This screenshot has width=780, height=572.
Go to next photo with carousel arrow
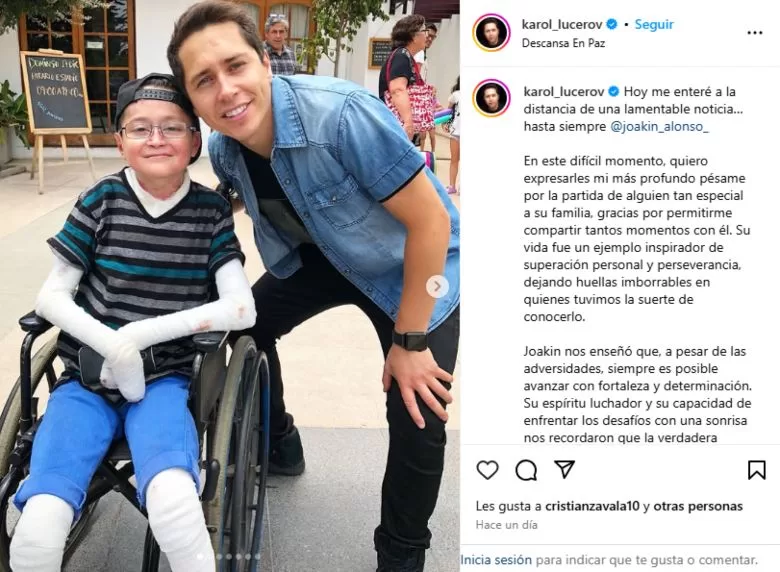pyautogui.click(x=437, y=286)
